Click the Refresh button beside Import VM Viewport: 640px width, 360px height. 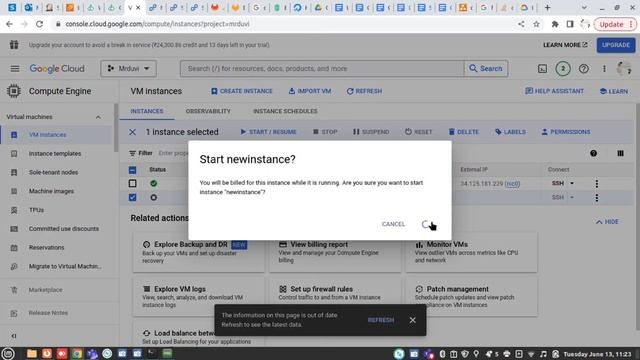(364, 91)
